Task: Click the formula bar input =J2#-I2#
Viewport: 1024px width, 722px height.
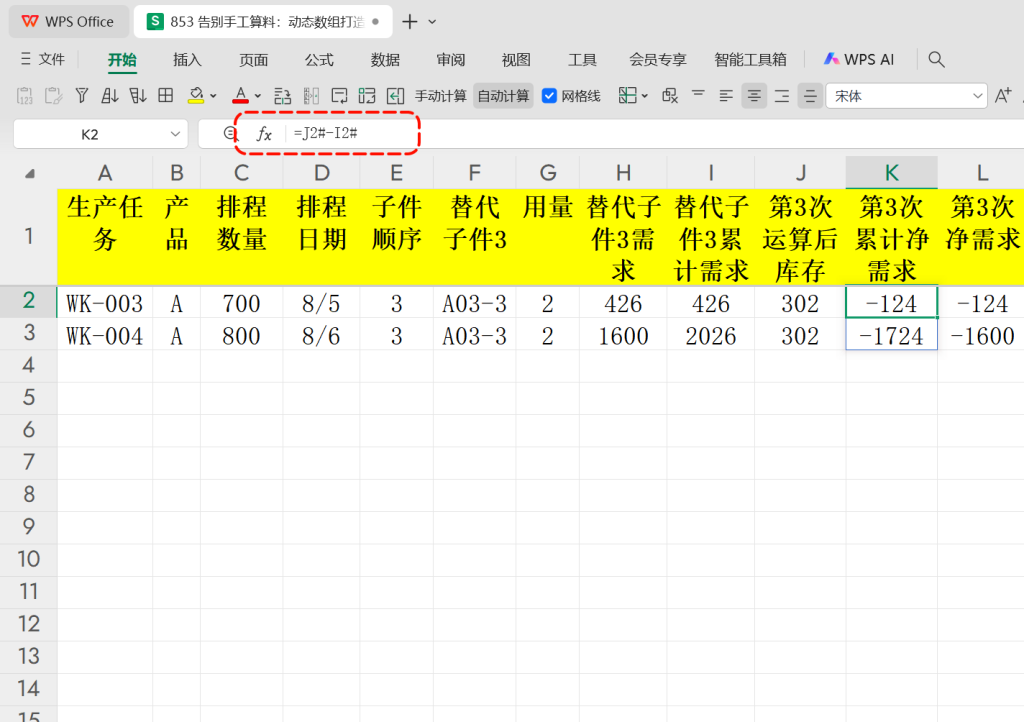Action: click(x=653, y=133)
